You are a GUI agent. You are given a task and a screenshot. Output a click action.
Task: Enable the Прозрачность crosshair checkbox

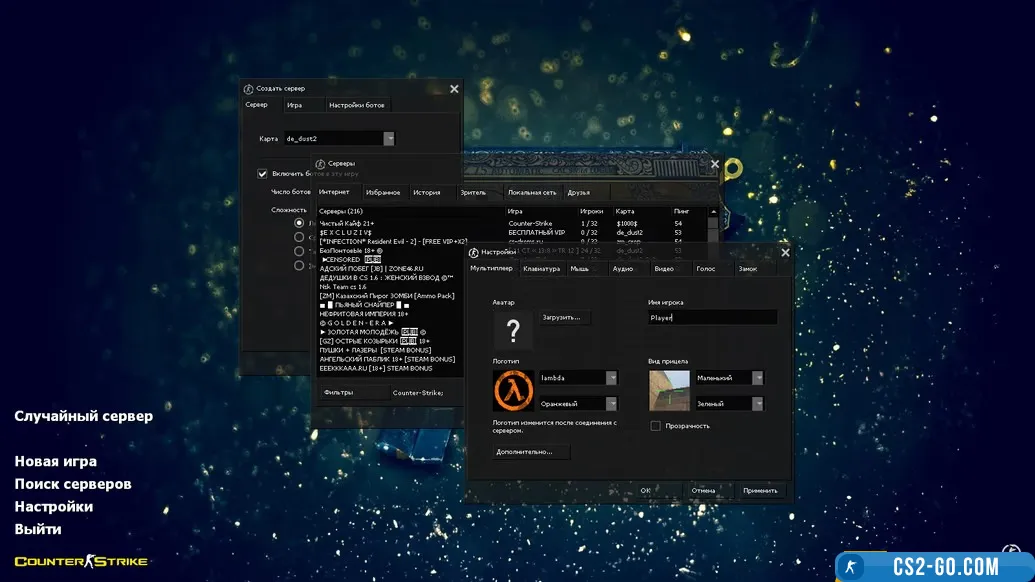coord(655,426)
